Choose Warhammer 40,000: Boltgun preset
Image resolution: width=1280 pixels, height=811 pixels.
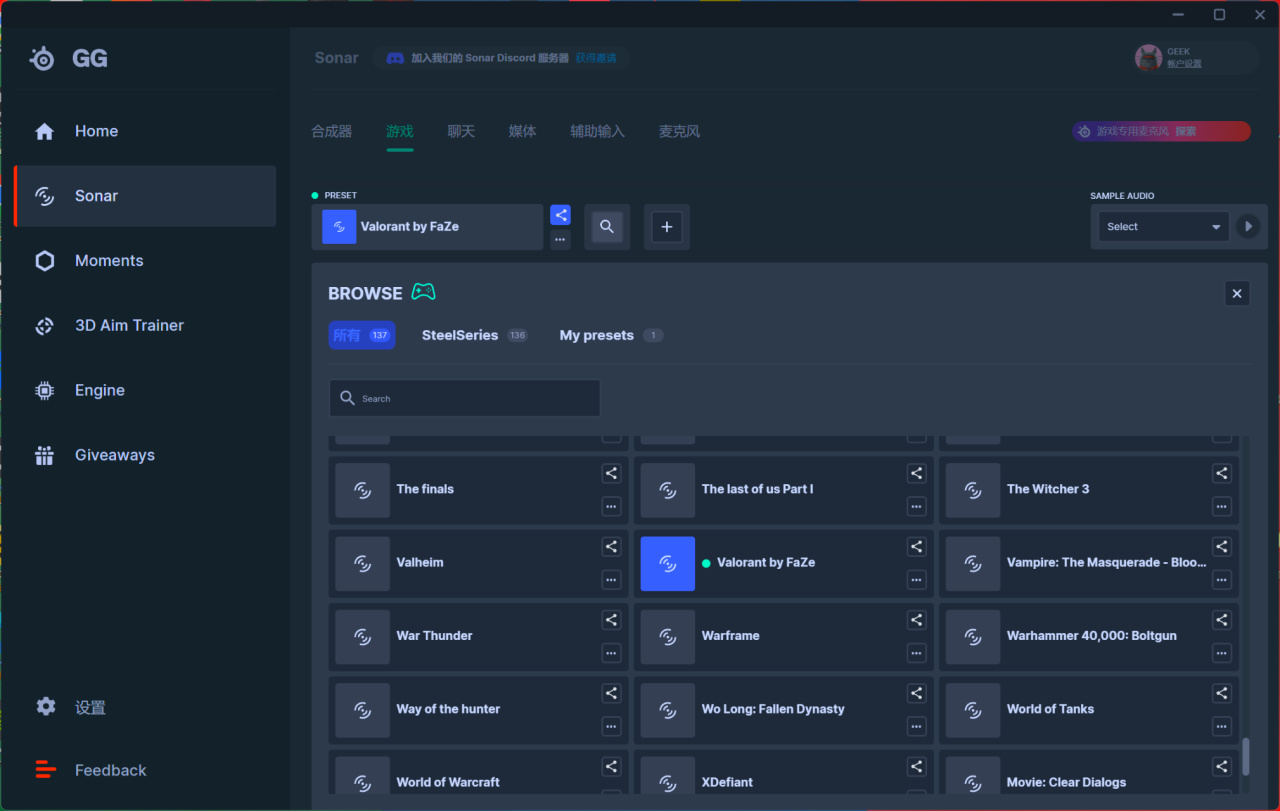pyautogui.click(x=1089, y=636)
